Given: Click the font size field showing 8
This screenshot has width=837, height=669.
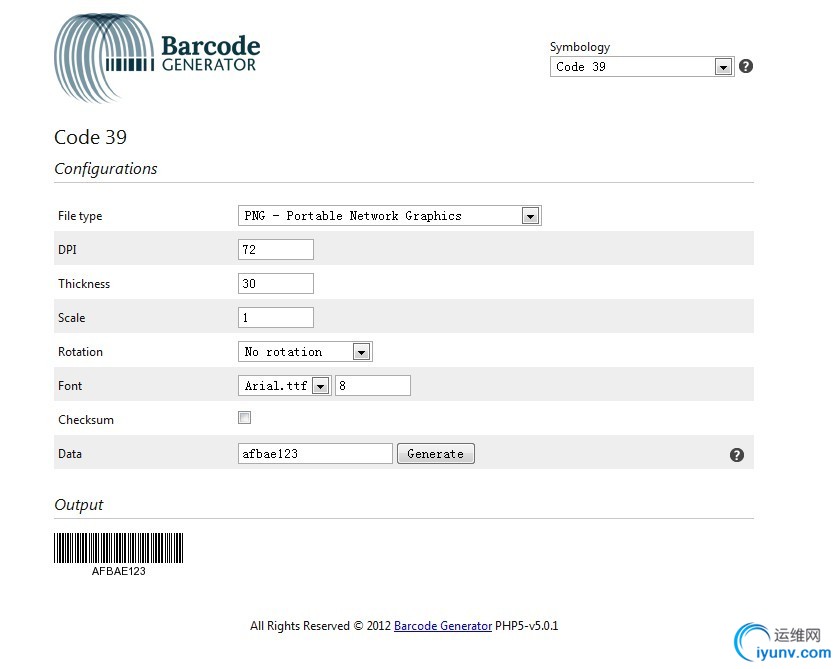Looking at the screenshot, I should pos(373,385).
